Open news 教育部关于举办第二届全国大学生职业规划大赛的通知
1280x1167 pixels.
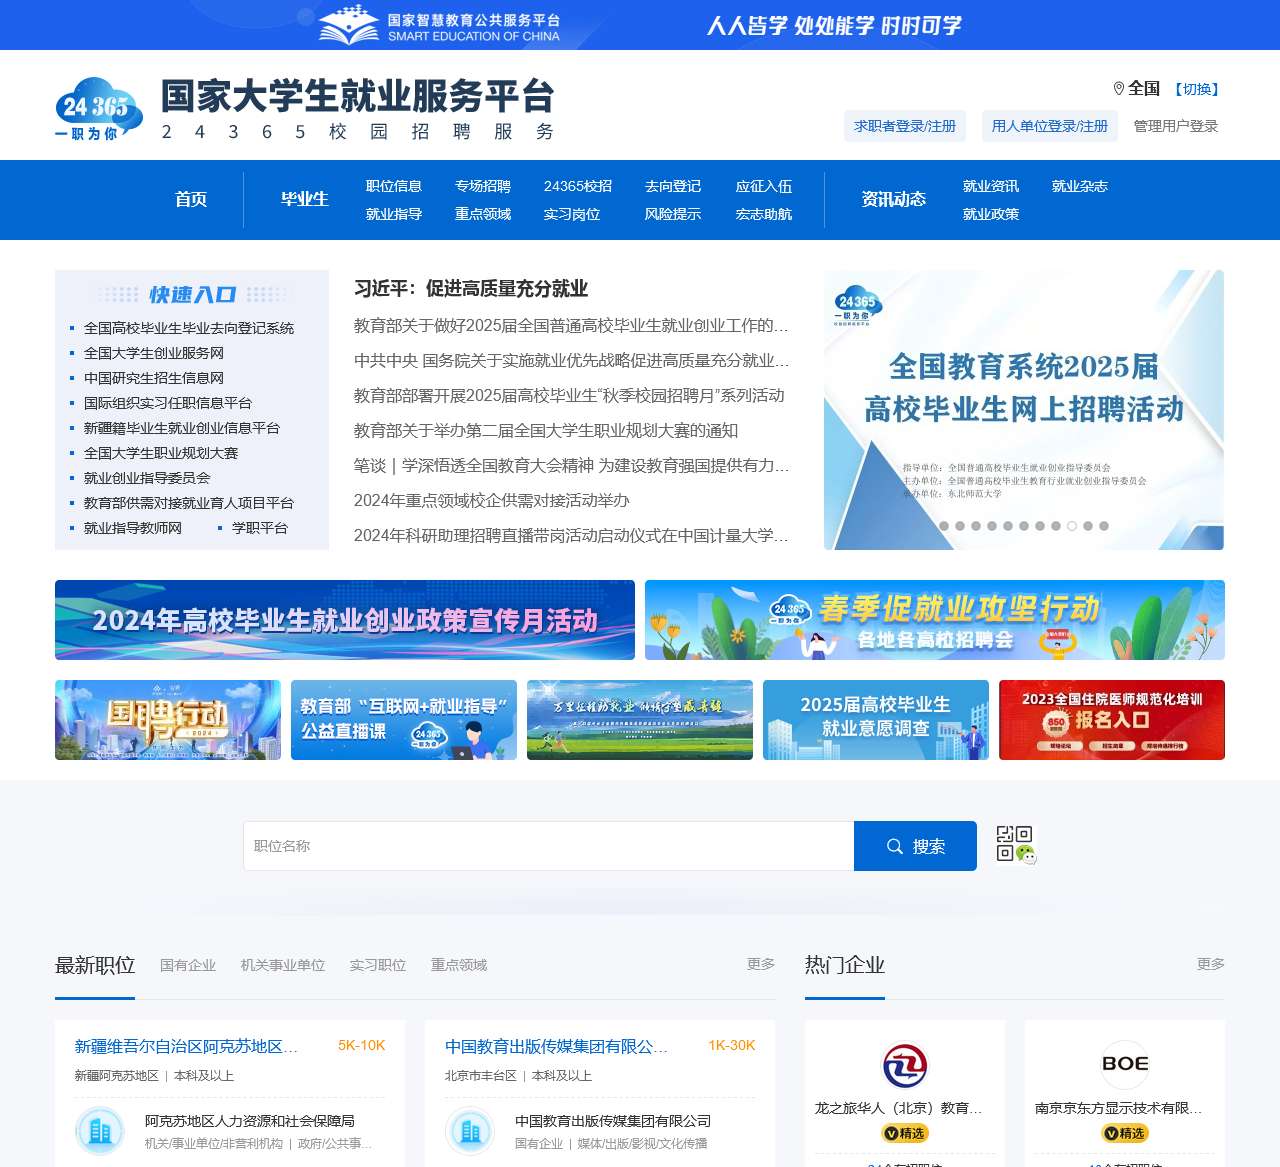[546, 431]
